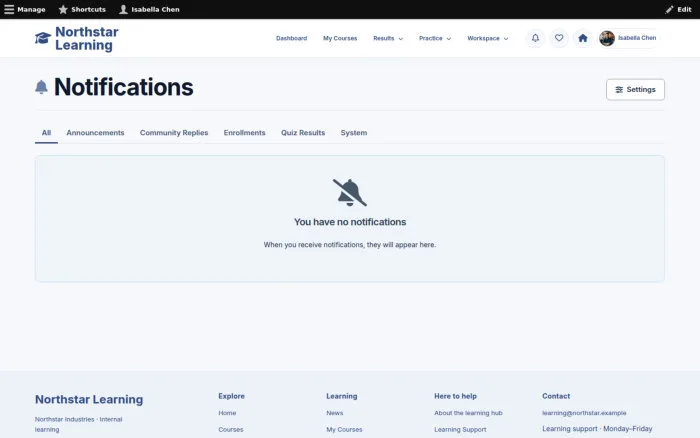Screen dimensions: 700x438
Task: Go to Dashboard in main navigation
Action: [x=292, y=38]
